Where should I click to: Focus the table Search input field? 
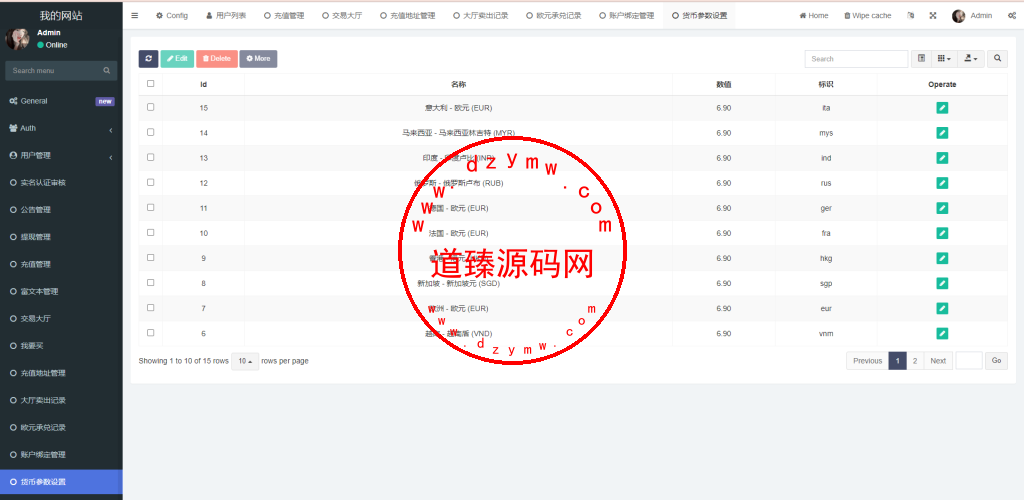tap(856, 59)
